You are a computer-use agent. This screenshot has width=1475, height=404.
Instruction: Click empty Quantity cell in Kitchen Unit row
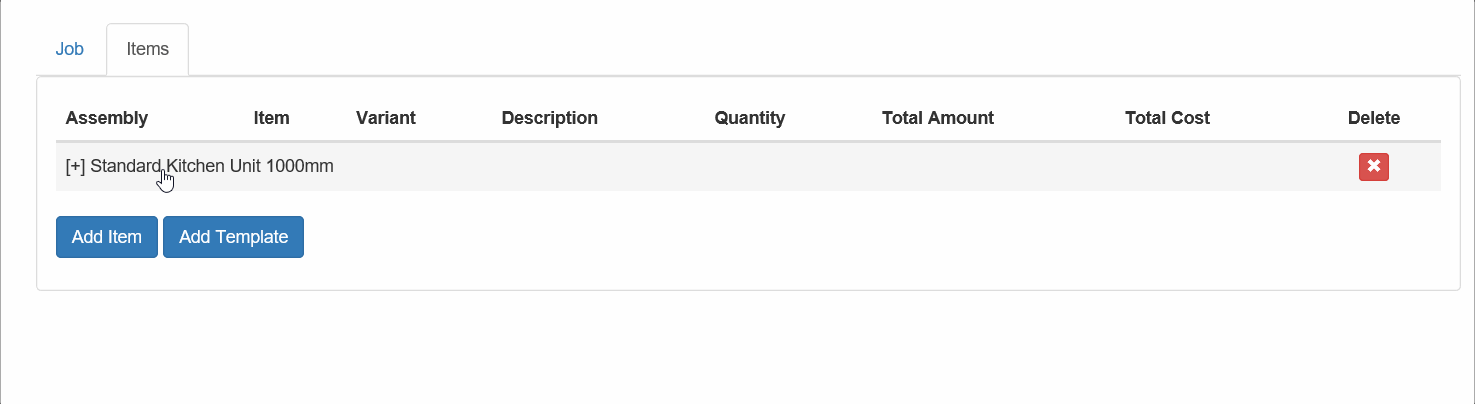pyautogui.click(x=789, y=167)
